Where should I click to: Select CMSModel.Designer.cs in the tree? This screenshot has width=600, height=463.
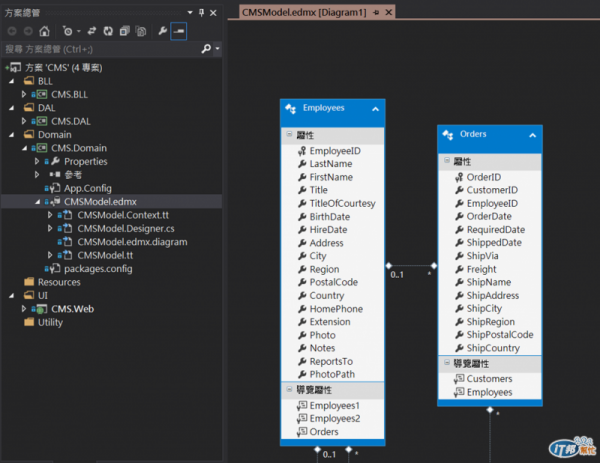coord(126,228)
